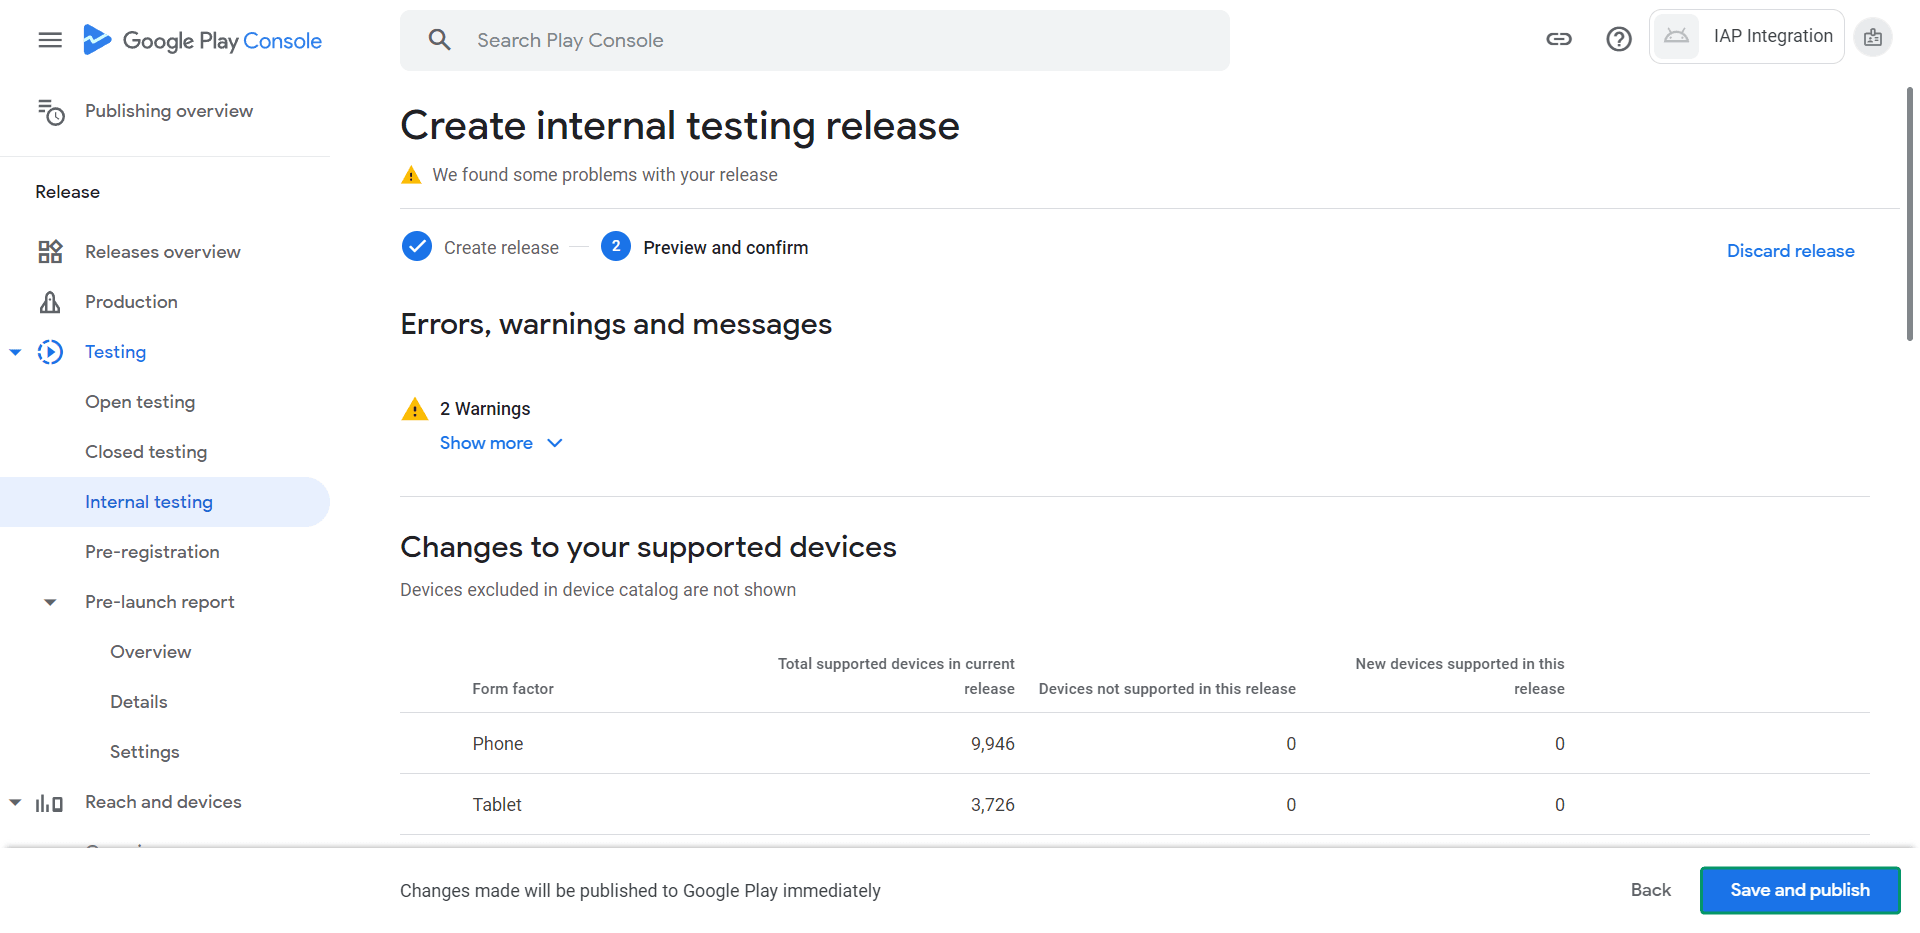Open the help question mark icon
The width and height of the screenshot is (1920, 933).
tap(1618, 39)
